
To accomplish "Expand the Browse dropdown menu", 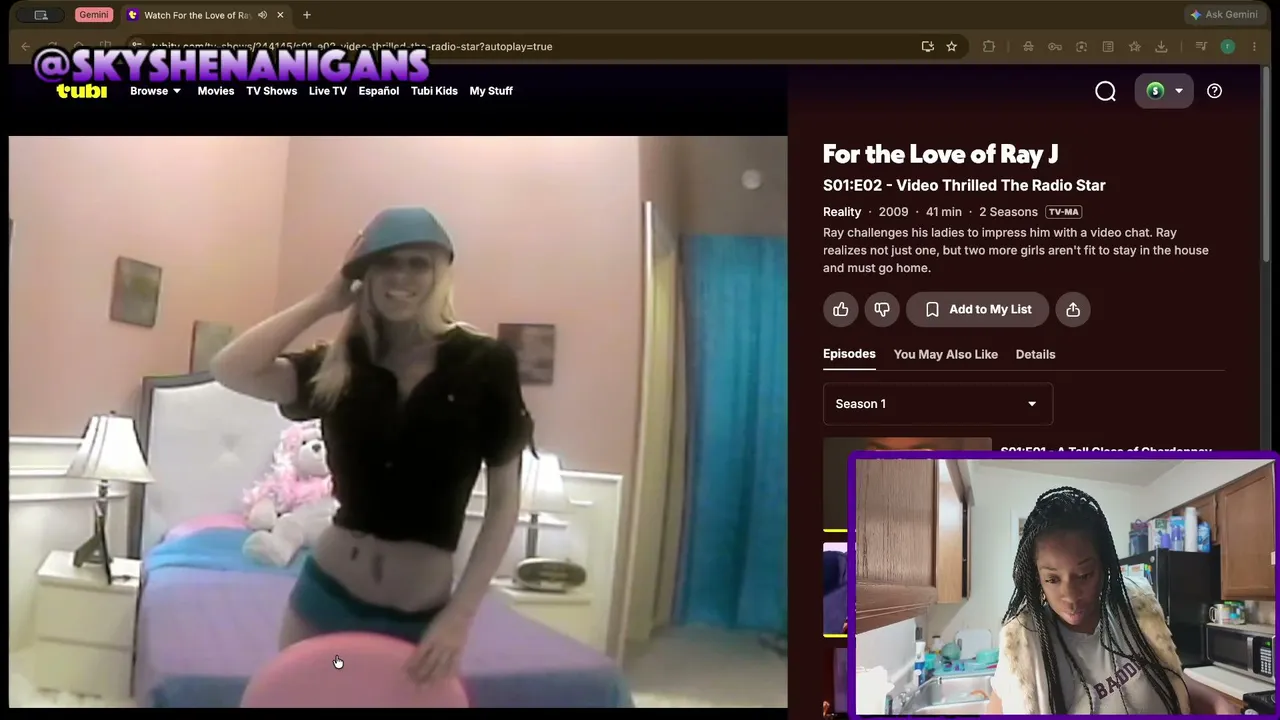I will pyautogui.click(x=155, y=91).
